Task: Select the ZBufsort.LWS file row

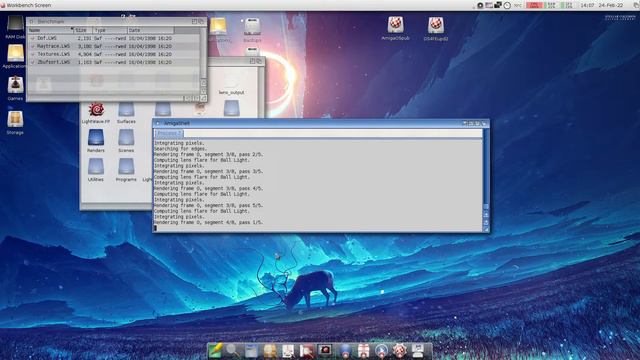Action: tap(114, 62)
